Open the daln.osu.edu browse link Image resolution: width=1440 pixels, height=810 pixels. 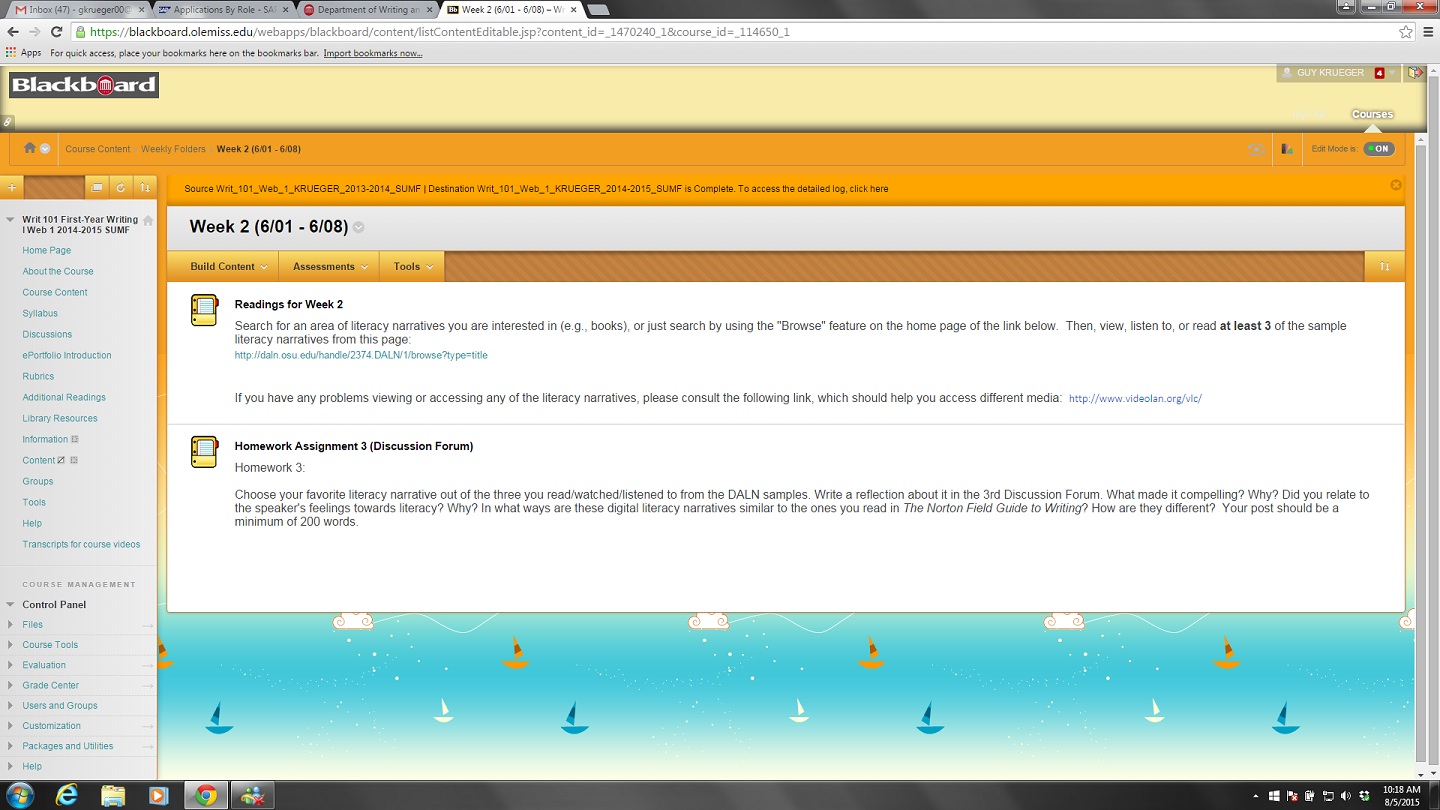(361, 355)
